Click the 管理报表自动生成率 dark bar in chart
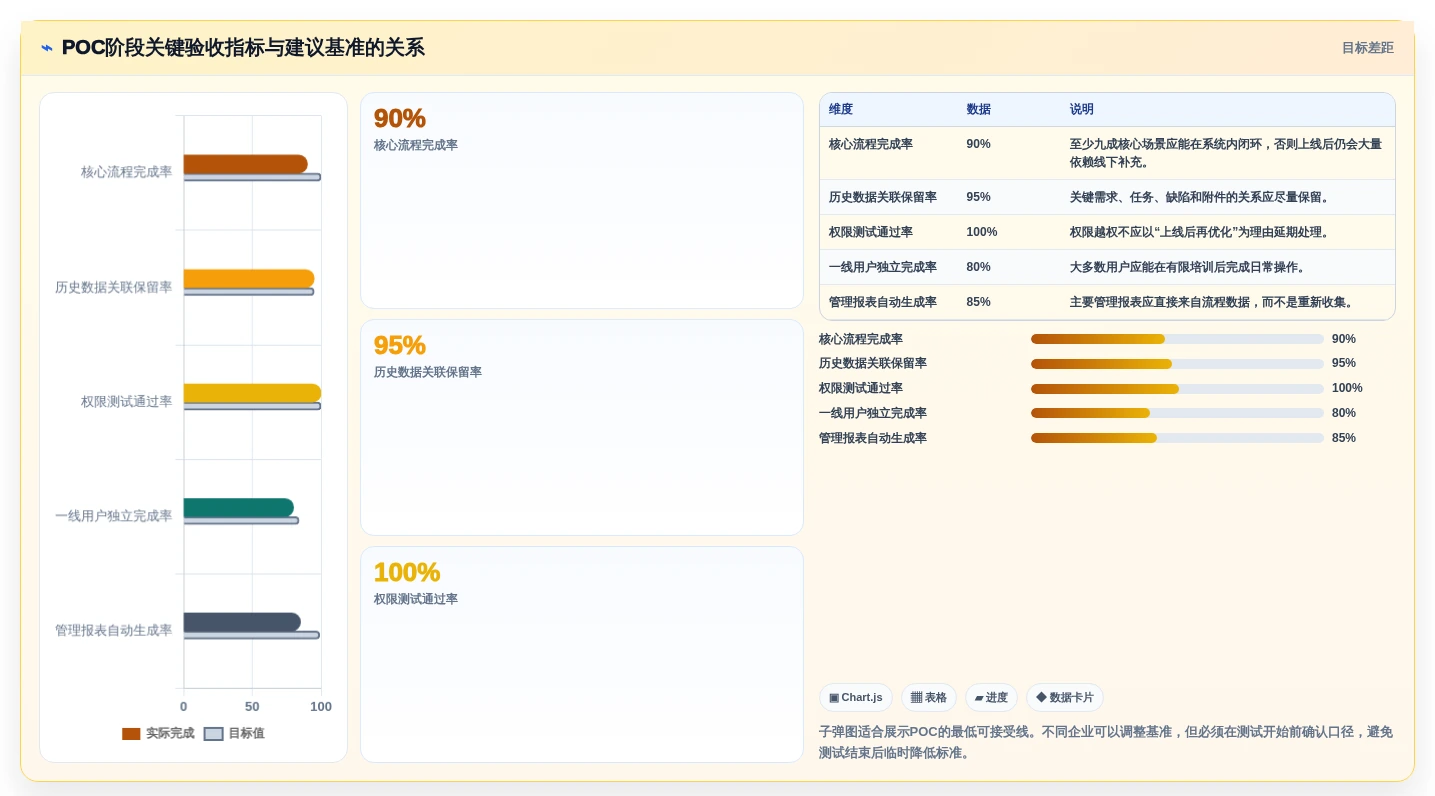This screenshot has height=796, width=1435. pos(242,622)
